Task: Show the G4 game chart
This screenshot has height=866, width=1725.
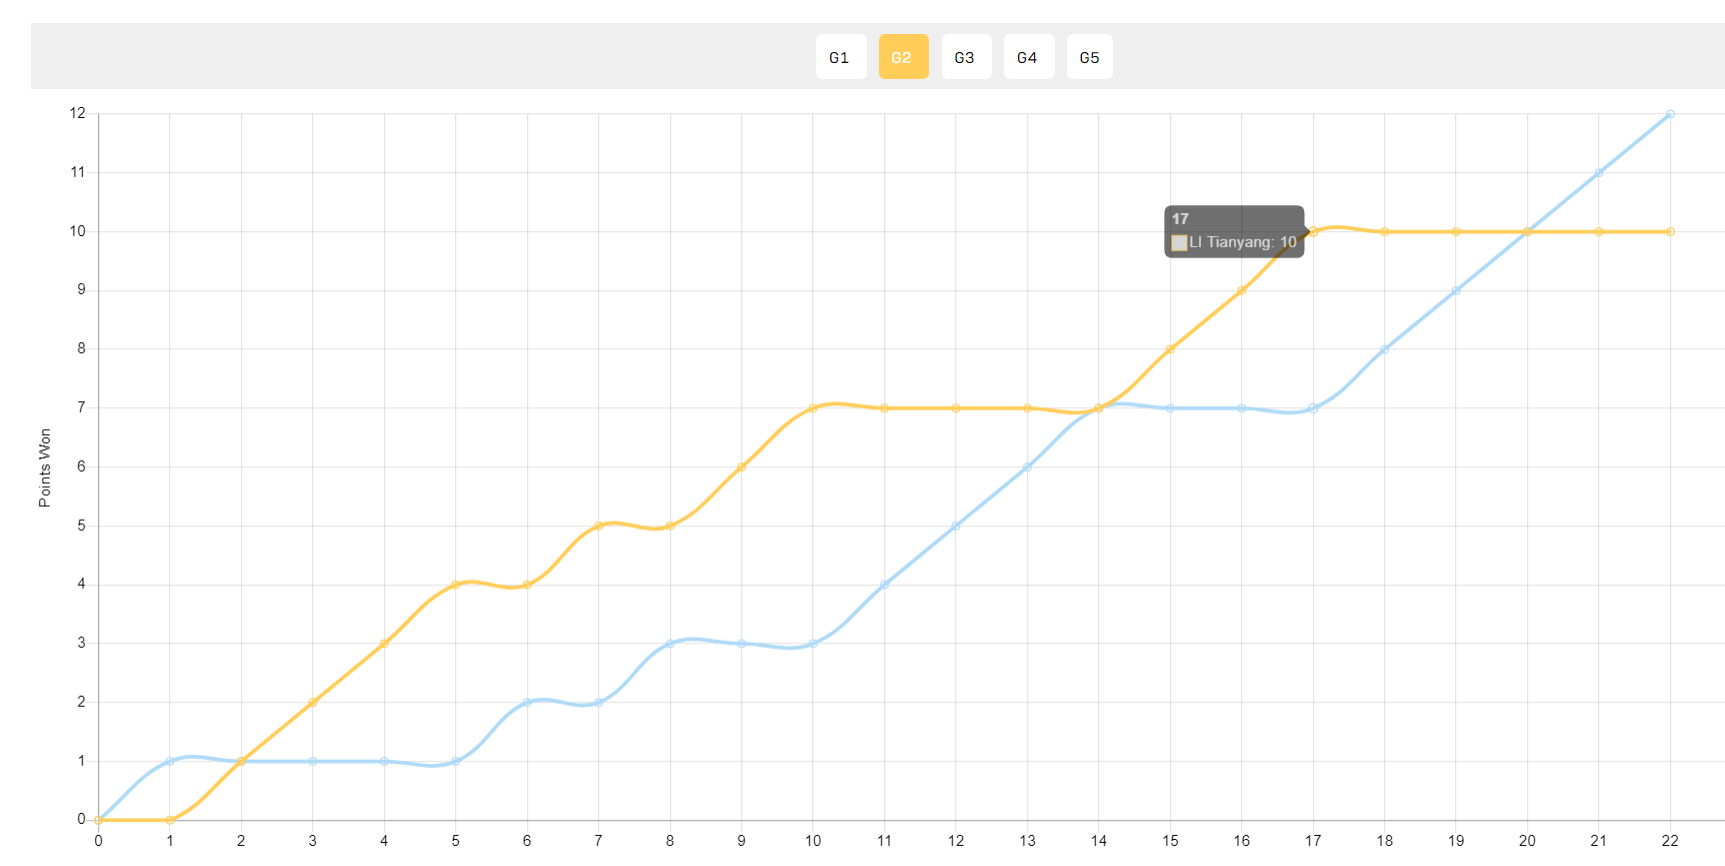Action: [1028, 57]
